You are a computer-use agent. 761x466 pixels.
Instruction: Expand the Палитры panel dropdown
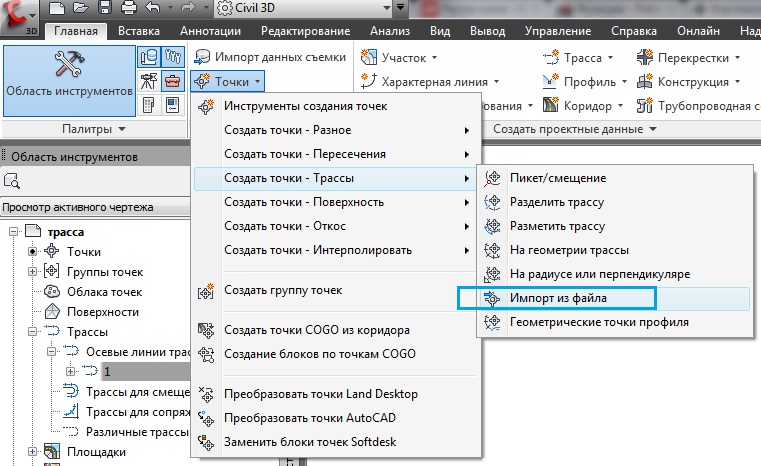click(94, 129)
